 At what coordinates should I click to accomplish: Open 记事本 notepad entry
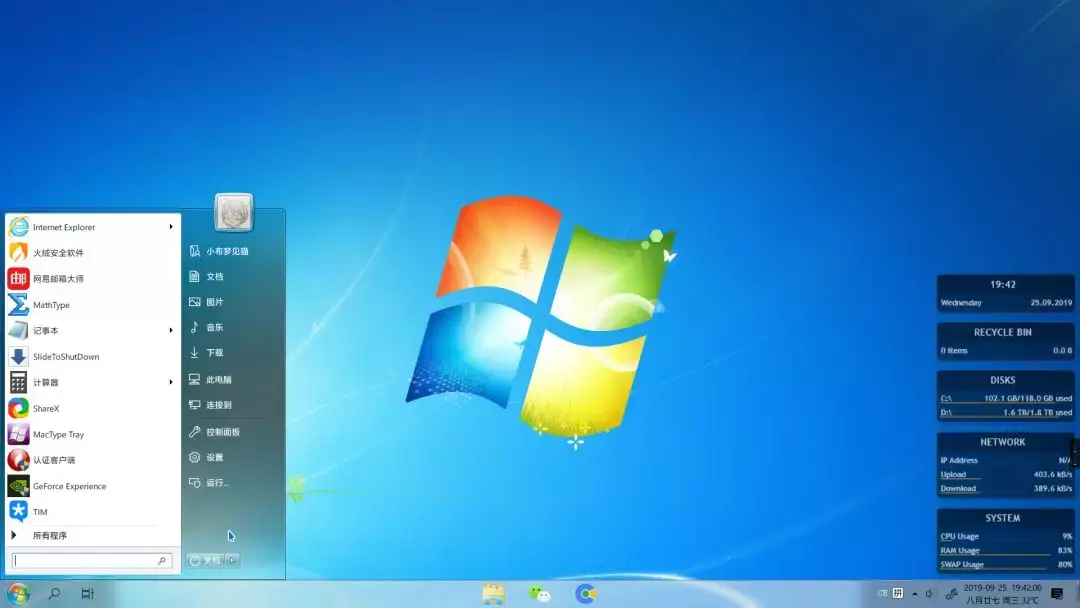click(92, 331)
